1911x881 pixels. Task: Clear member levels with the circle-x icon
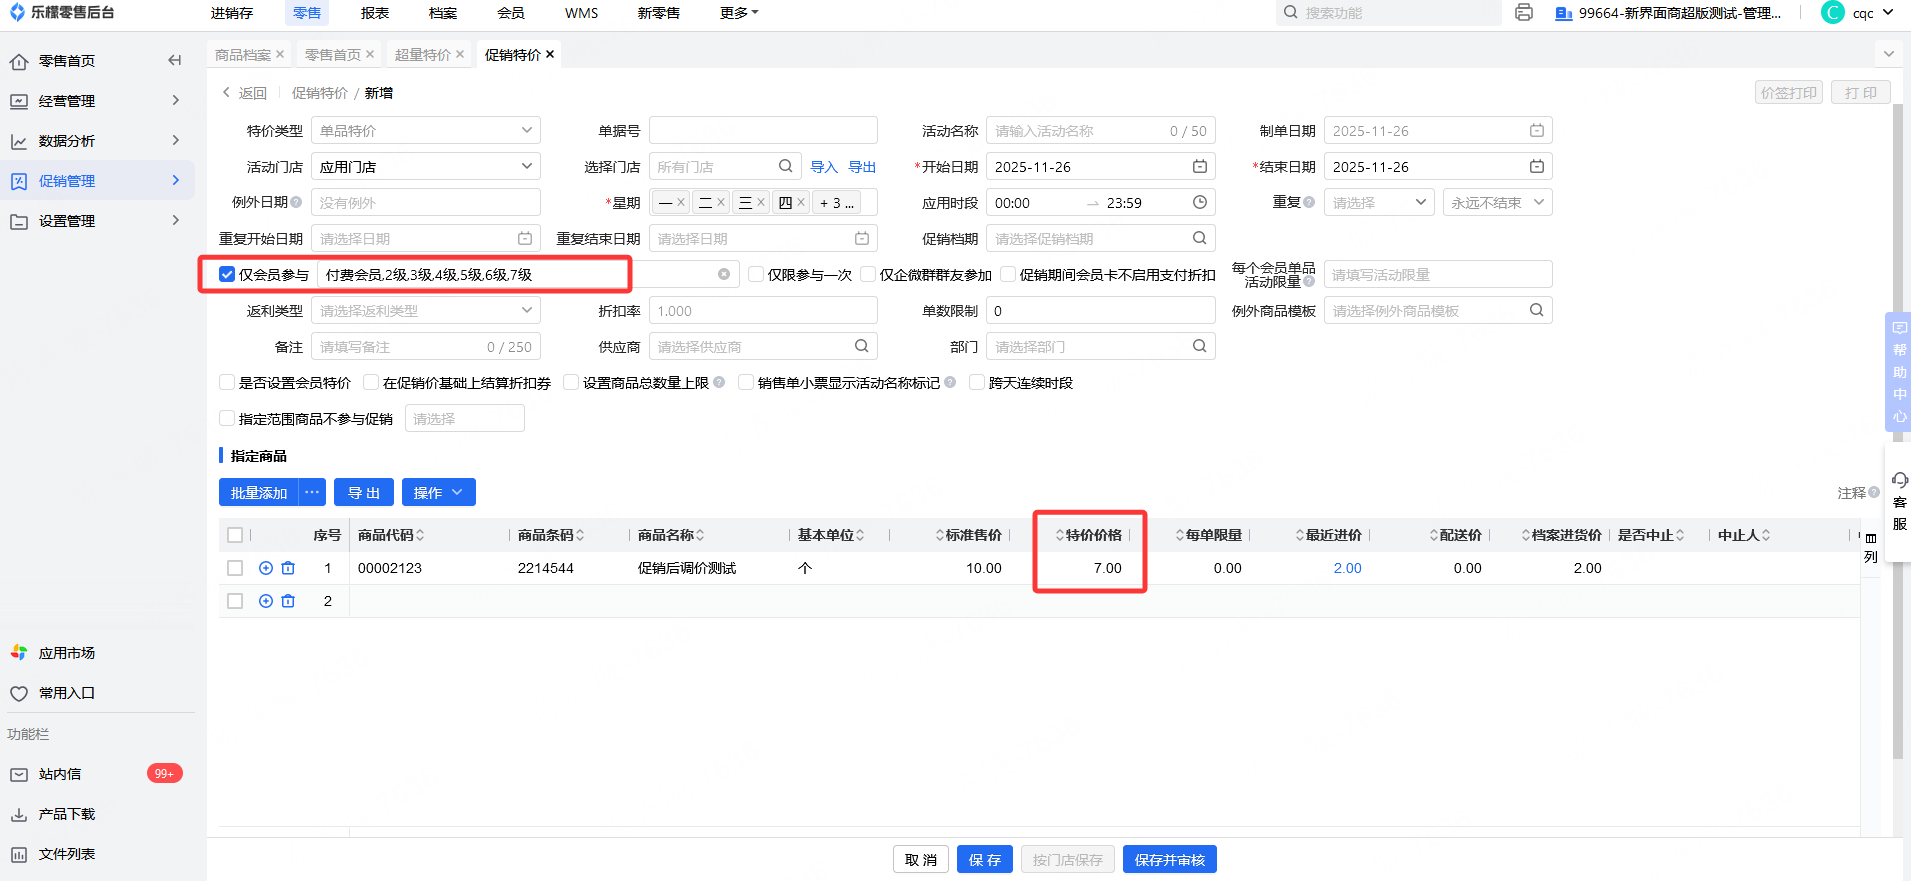pos(724,275)
